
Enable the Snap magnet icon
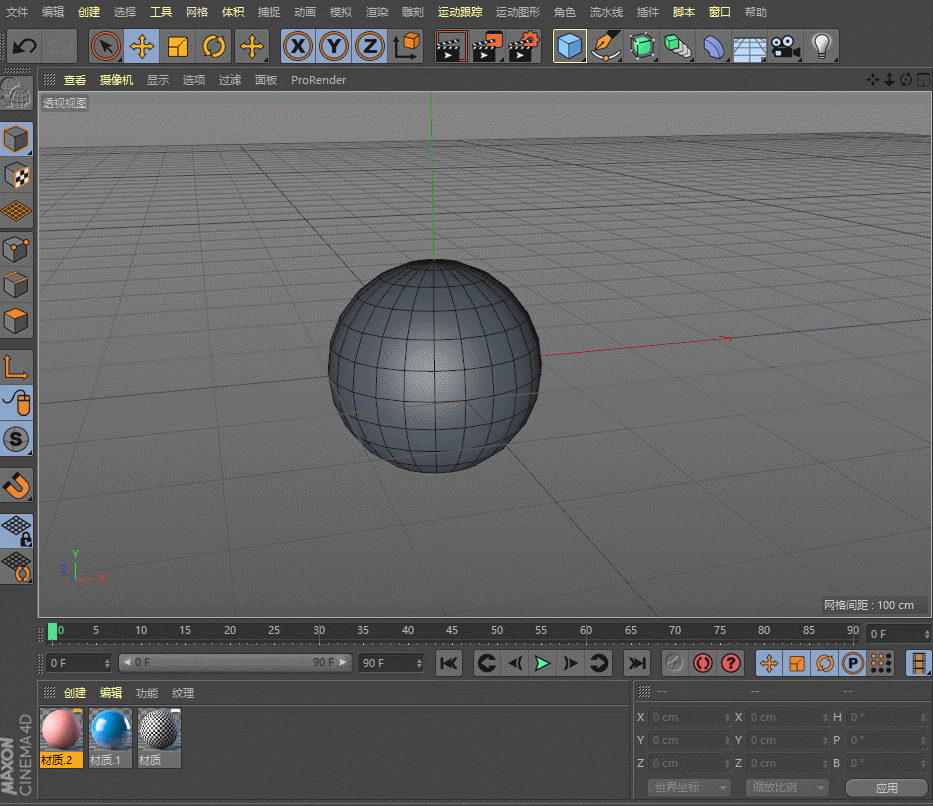[x=17, y=486]
